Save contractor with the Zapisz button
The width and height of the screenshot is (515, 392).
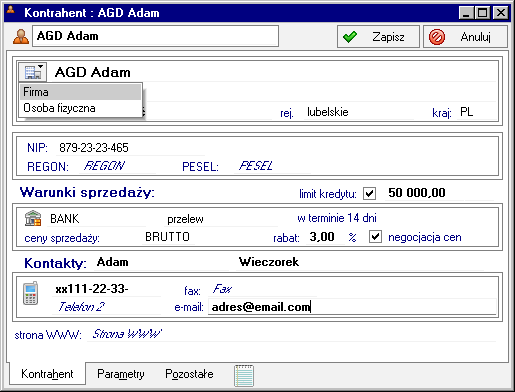point(378,37)
